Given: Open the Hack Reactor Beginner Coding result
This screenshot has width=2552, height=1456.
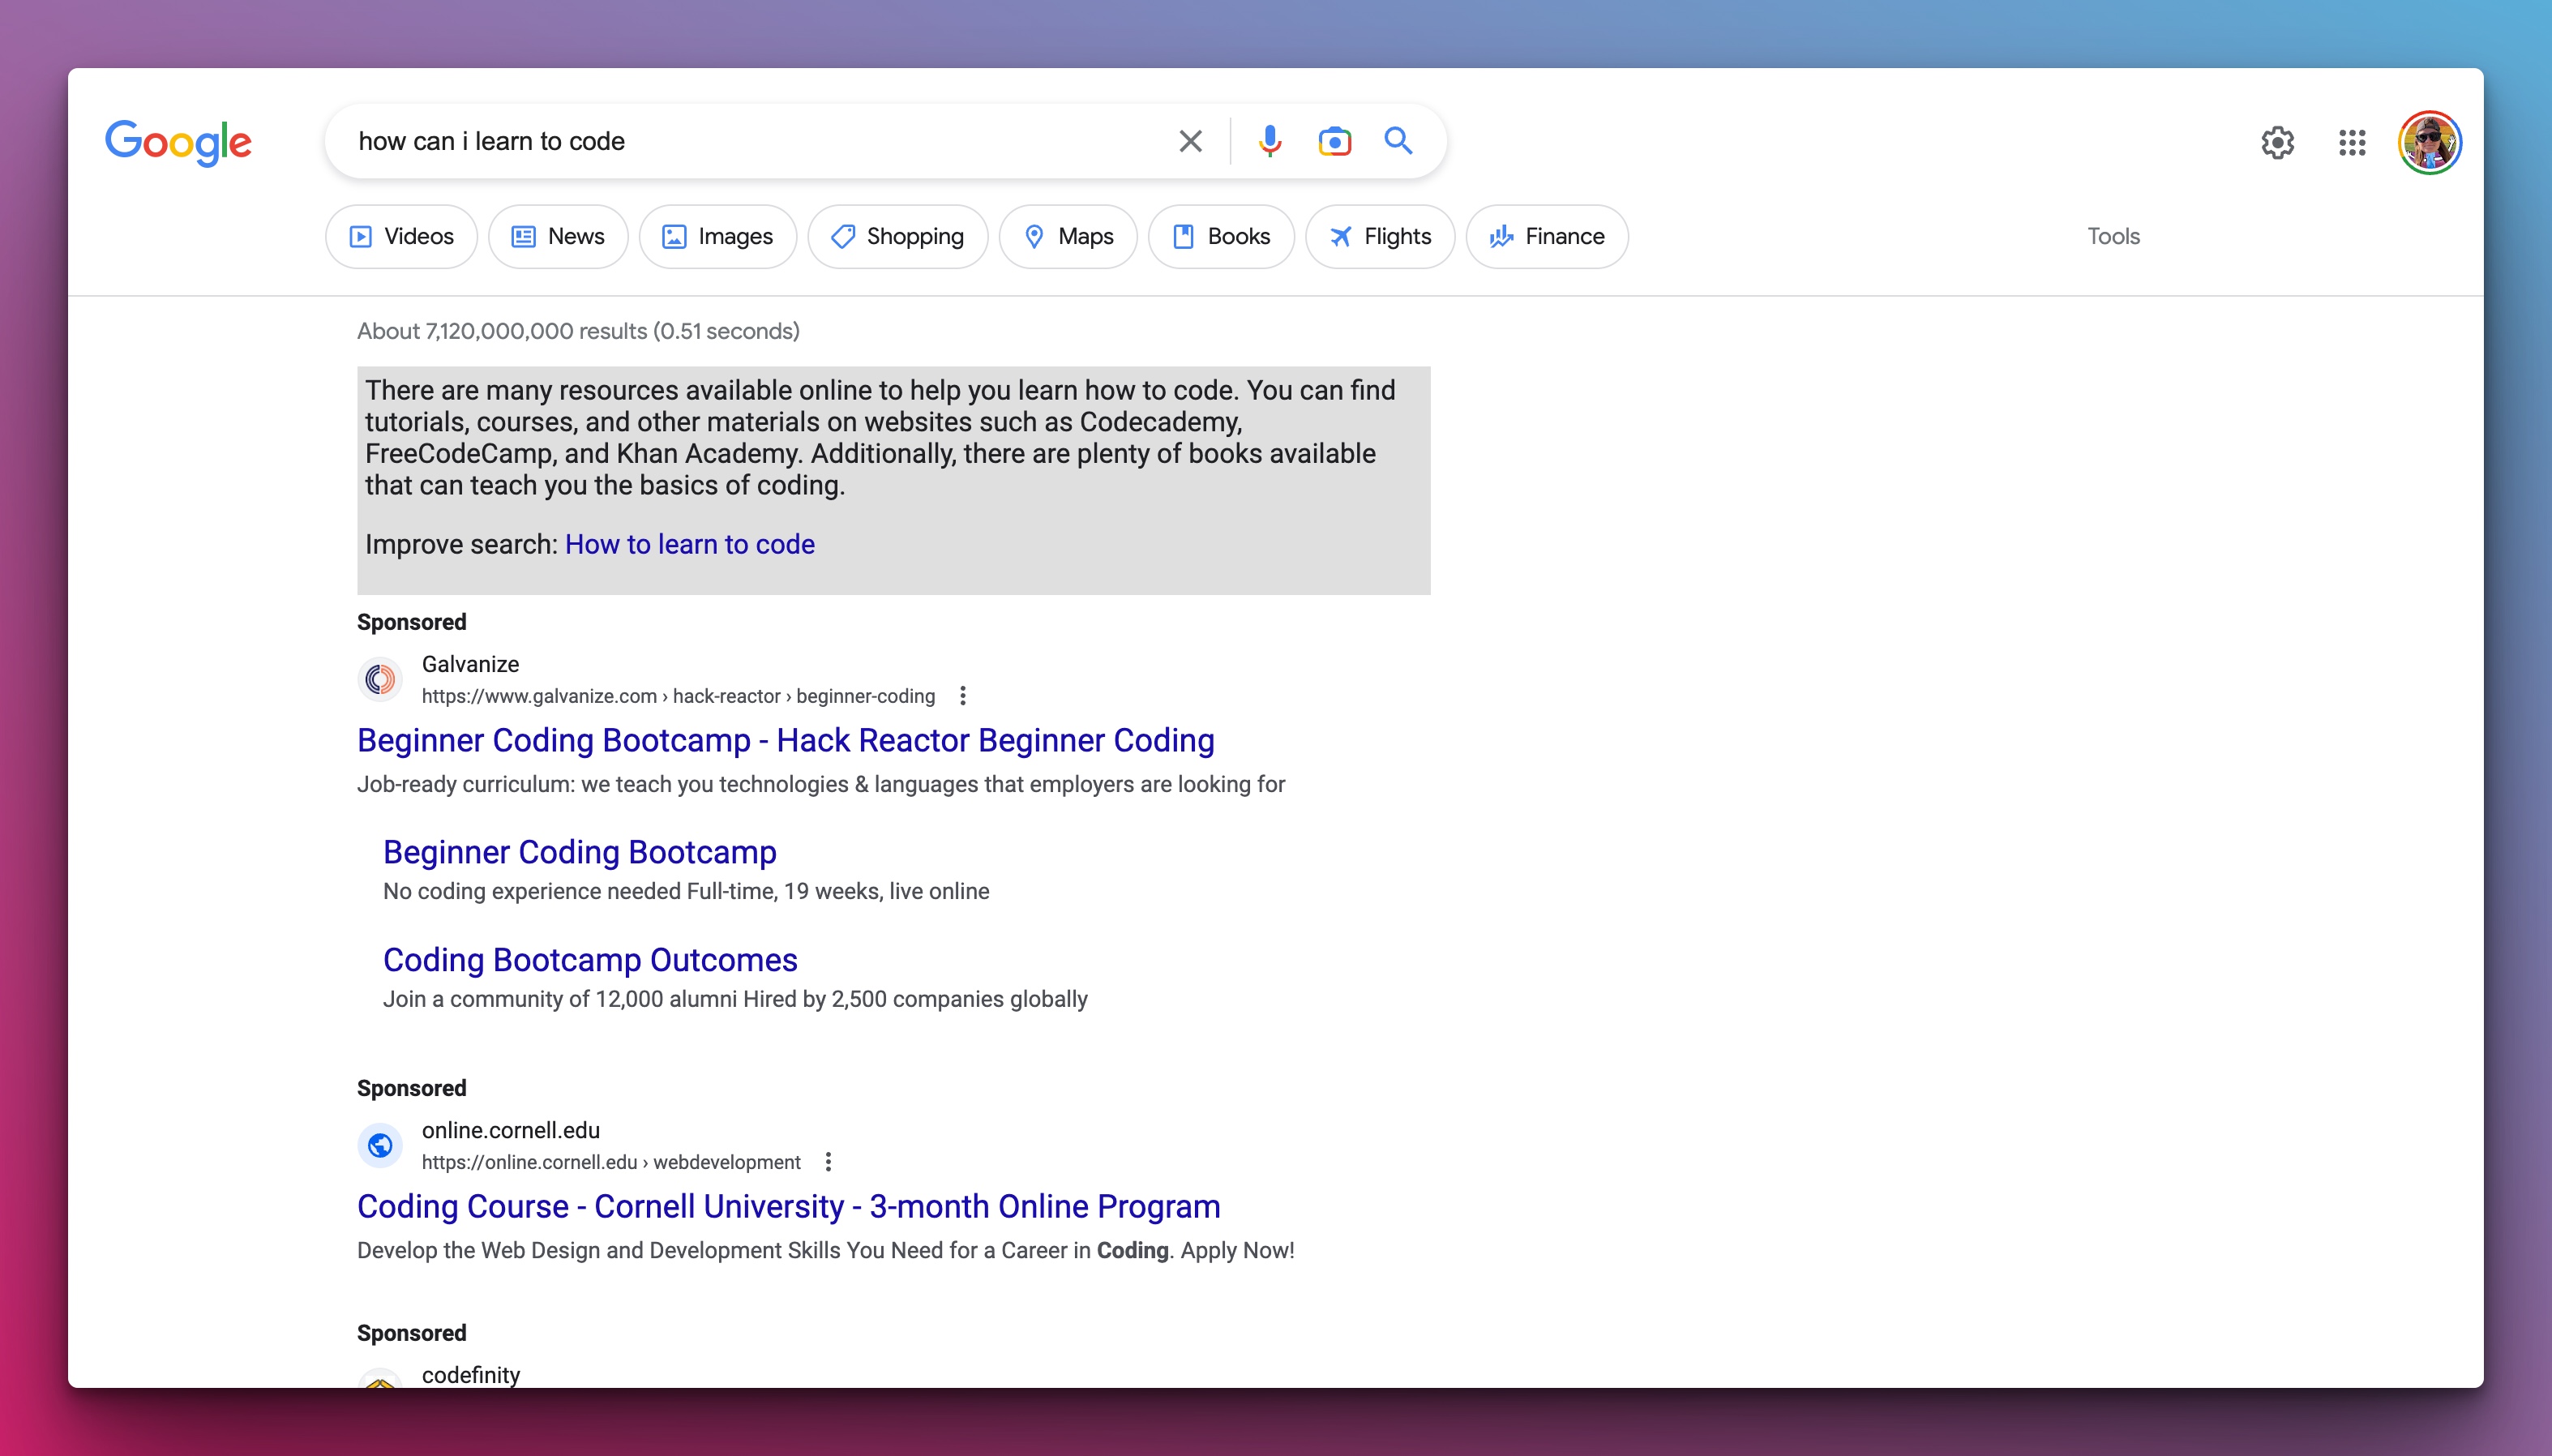Looking at the screenshot, I should tap(785, 740).
